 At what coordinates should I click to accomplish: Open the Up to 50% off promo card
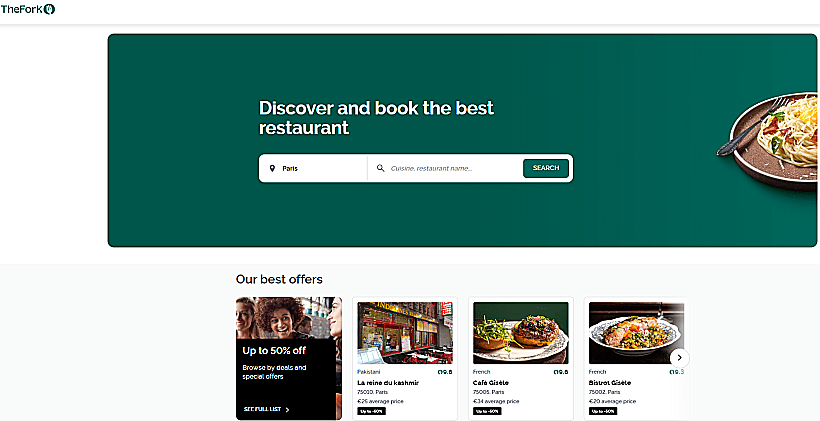coord(289,358)
